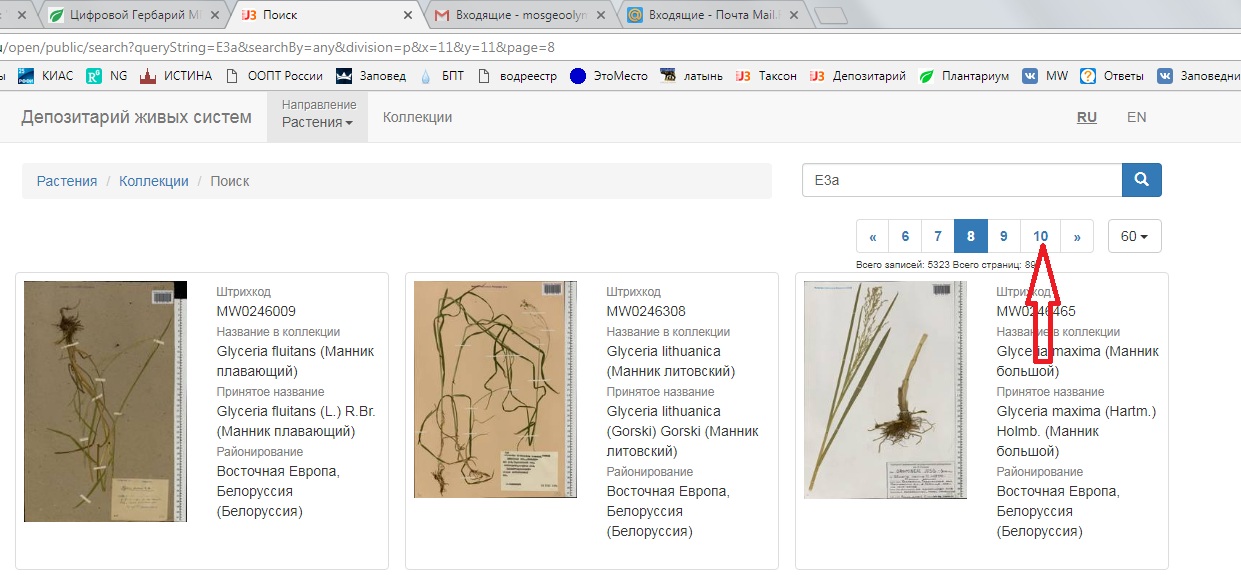Open the Glyceria fluitans specimen thumbnail
Screen dimensions: 1241x575
point(105,401)
